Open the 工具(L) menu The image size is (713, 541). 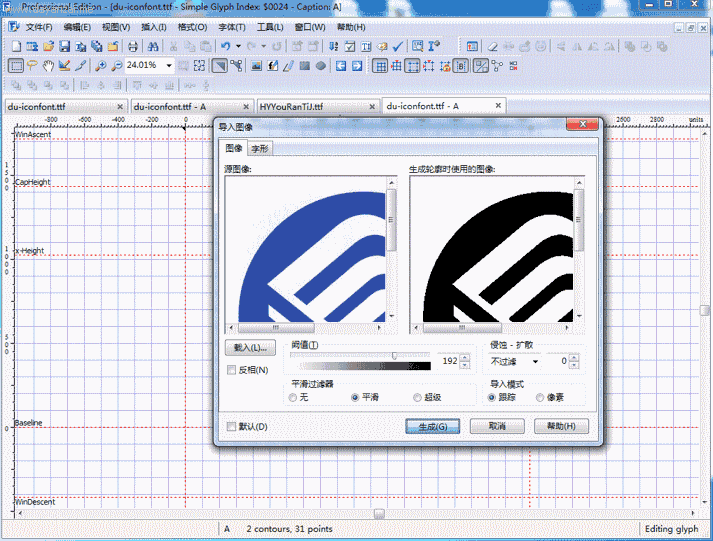(270, 27)
